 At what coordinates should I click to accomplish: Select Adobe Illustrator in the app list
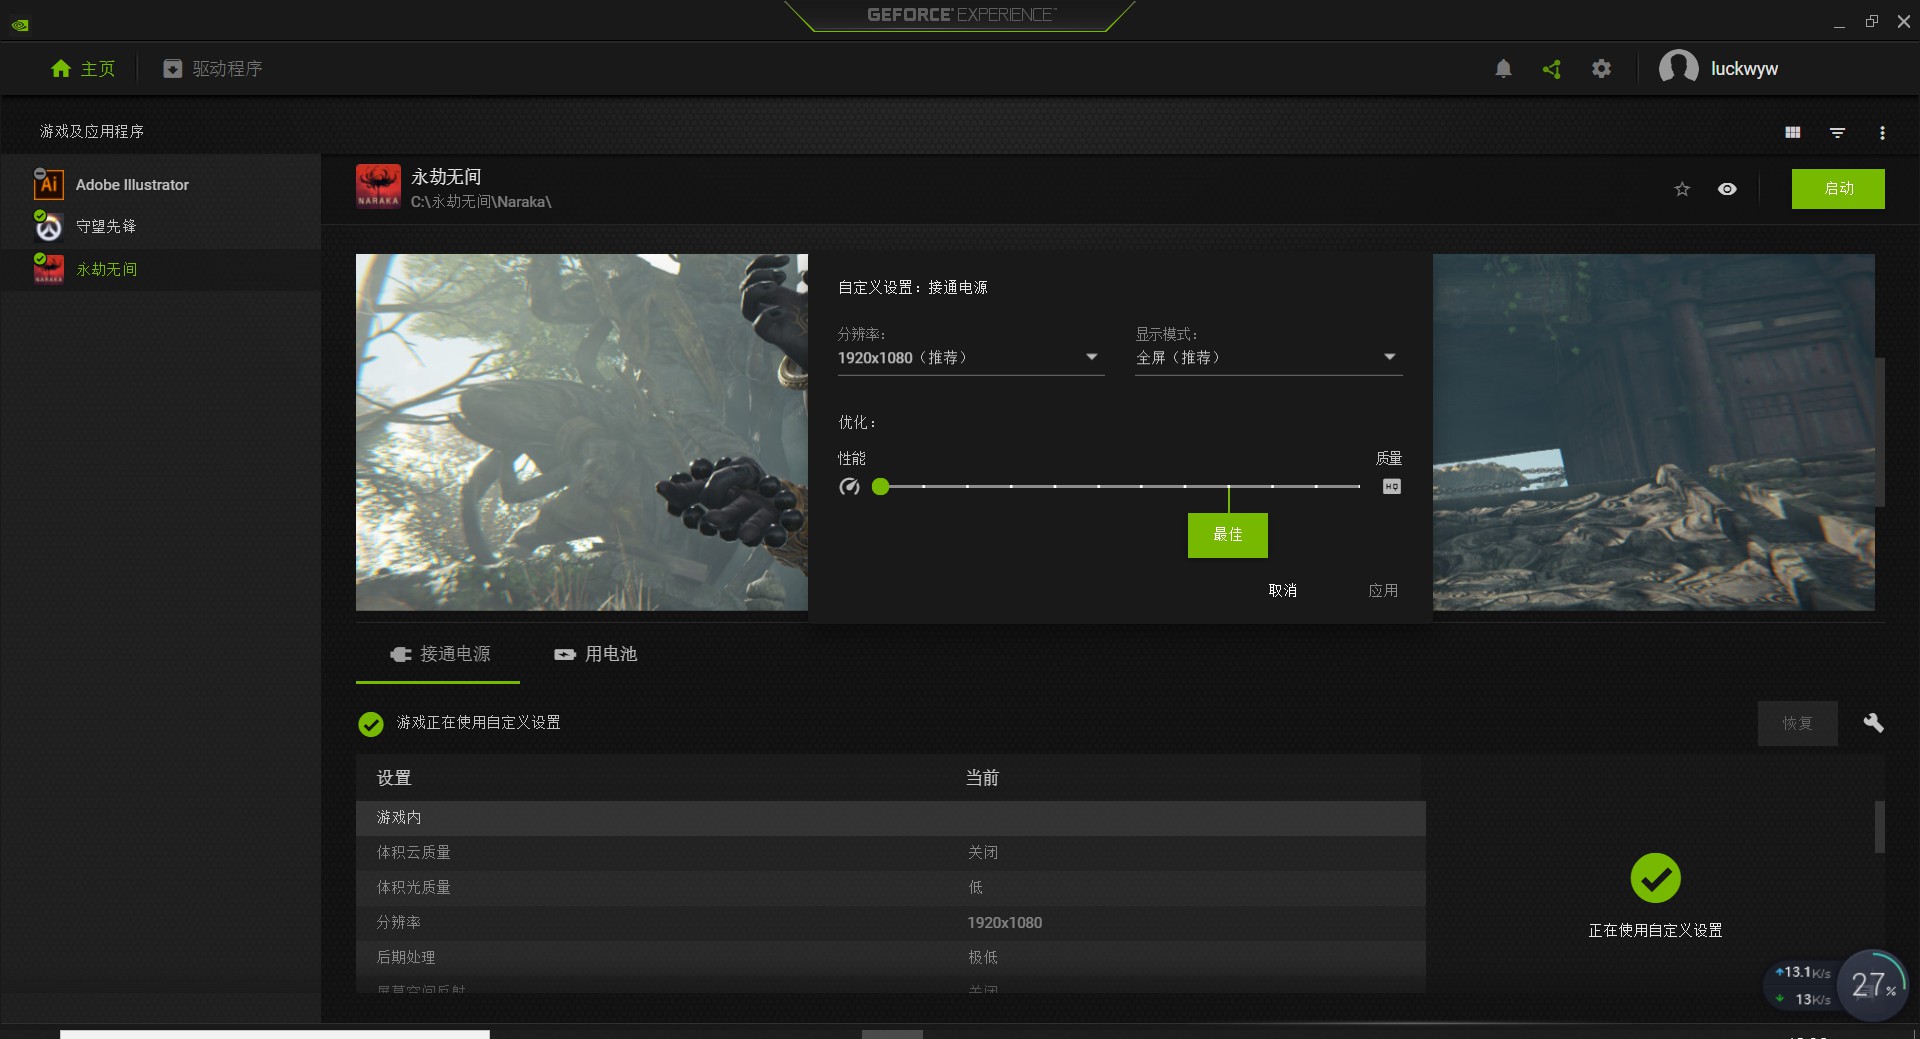pos(160,185)
